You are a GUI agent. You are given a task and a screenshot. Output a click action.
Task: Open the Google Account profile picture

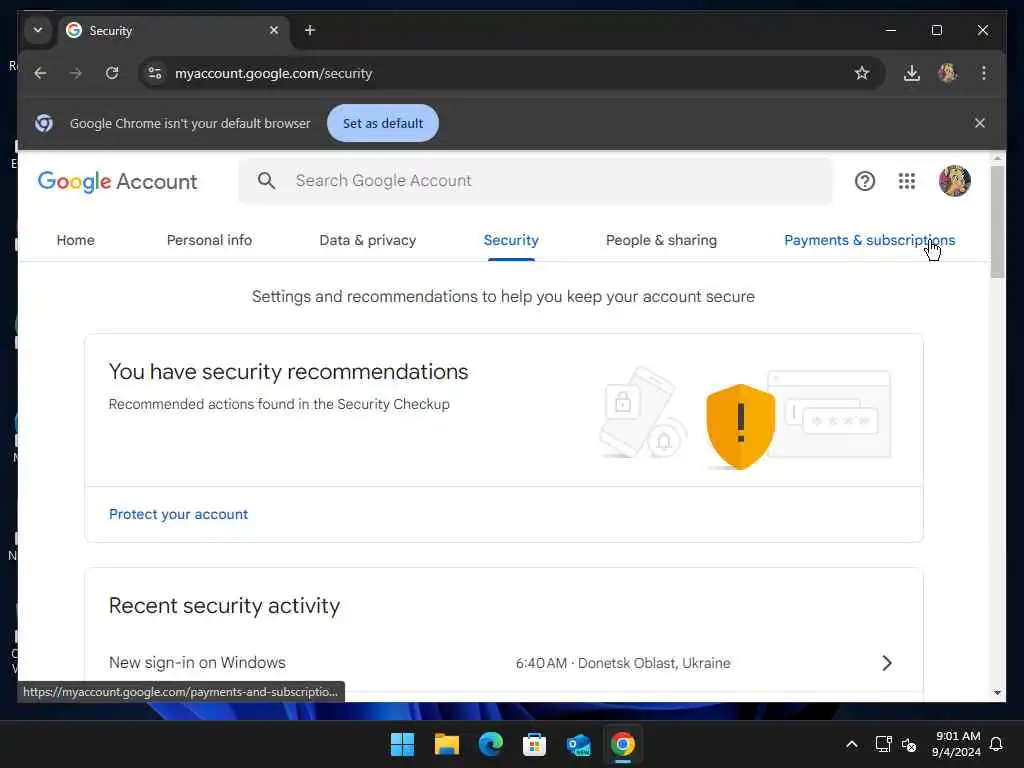[954, 181]
